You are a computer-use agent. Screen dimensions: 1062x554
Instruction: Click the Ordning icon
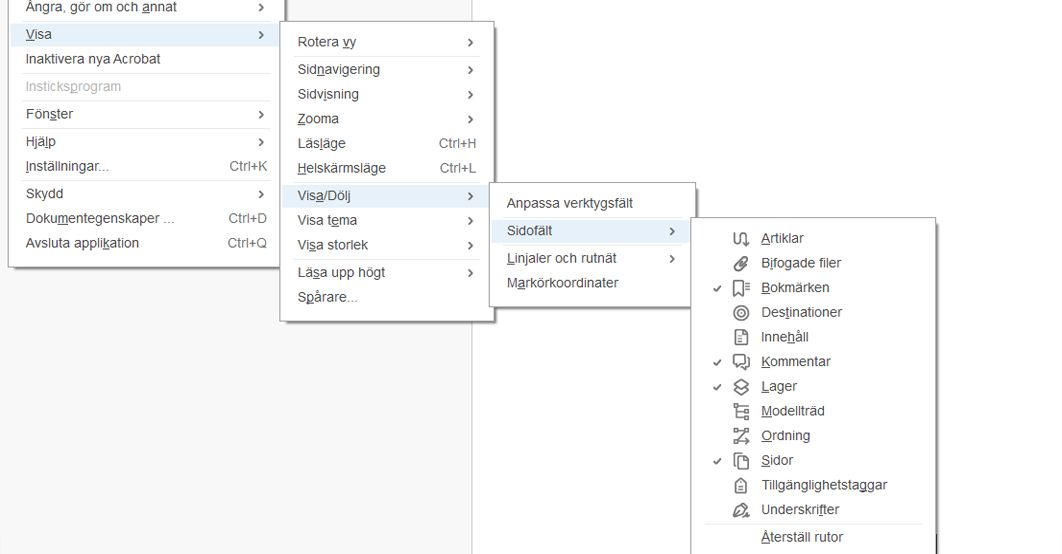(x=741, y=436)
